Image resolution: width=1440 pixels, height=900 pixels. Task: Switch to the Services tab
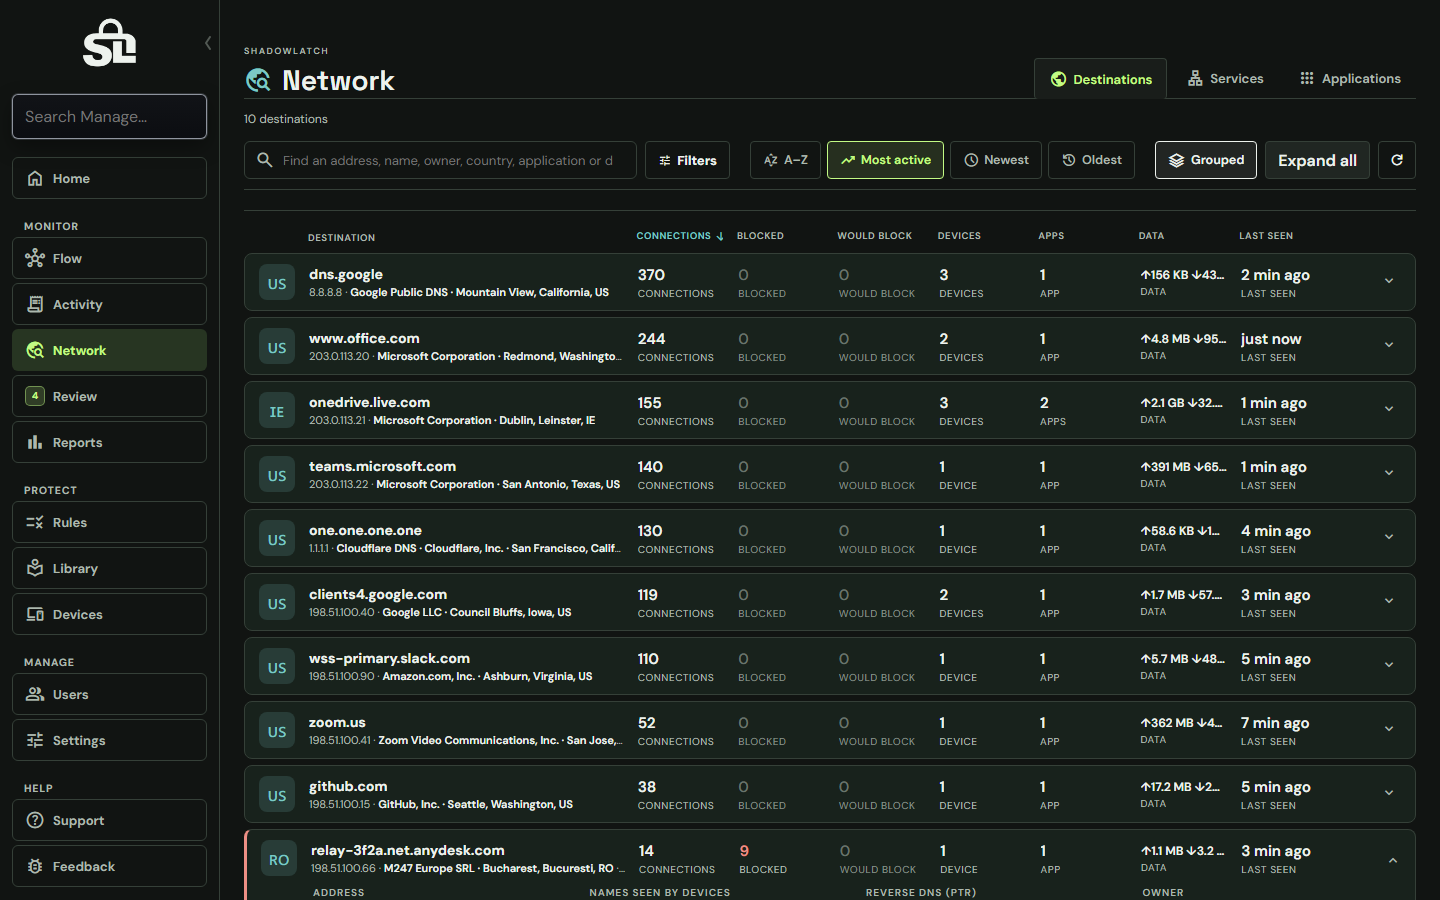pos(1225,78)
